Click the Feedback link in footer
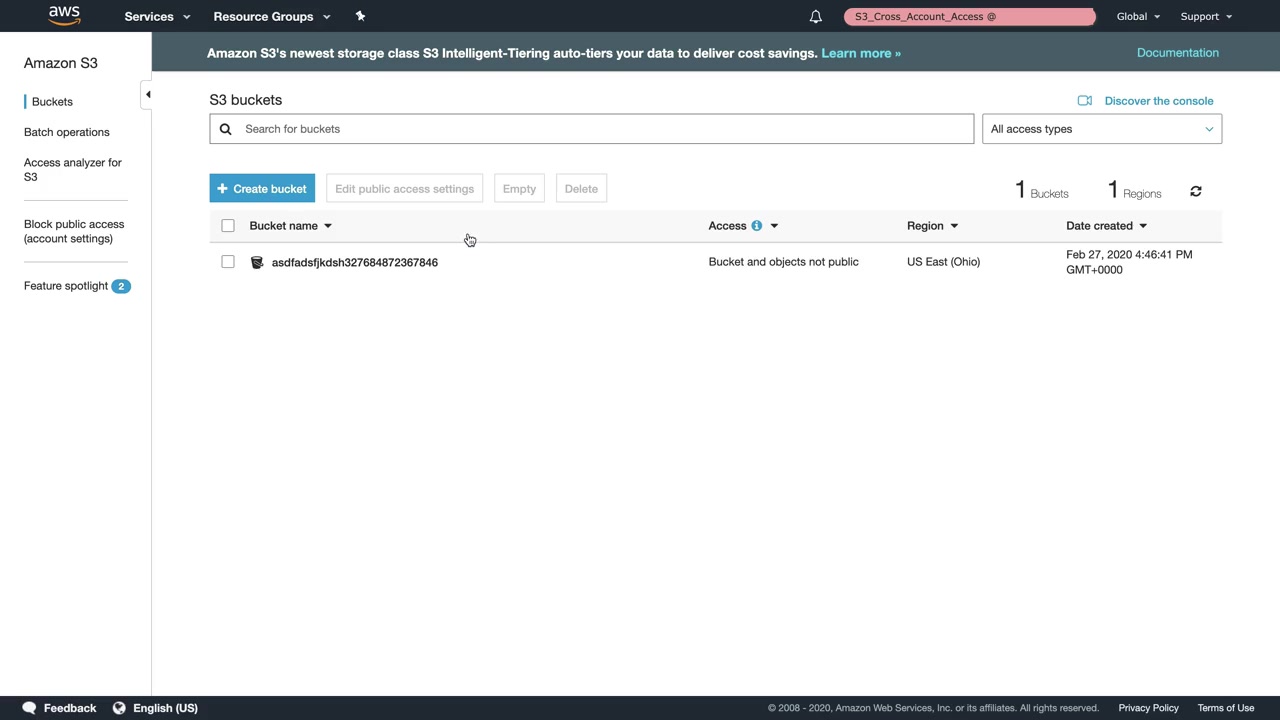Image resolution: width=1280 pixels, height=720 pixels. [x=70, y=708]
